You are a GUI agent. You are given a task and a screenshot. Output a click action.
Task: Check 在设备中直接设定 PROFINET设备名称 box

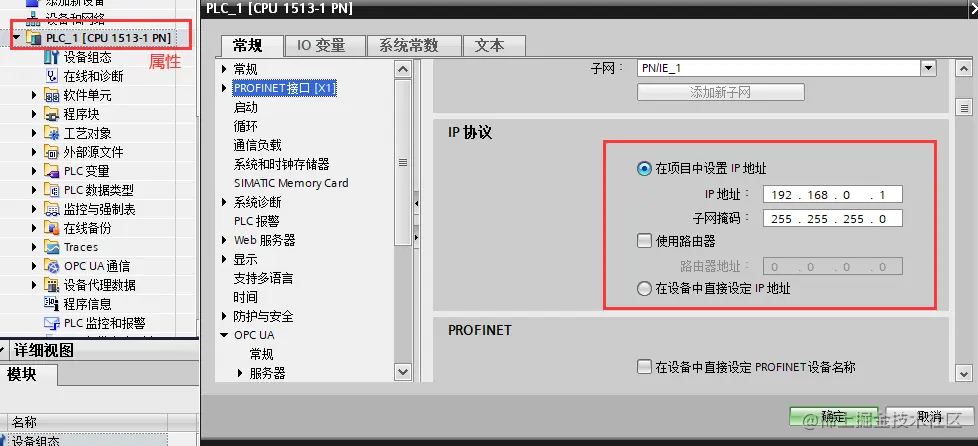(x=644, y=367)
